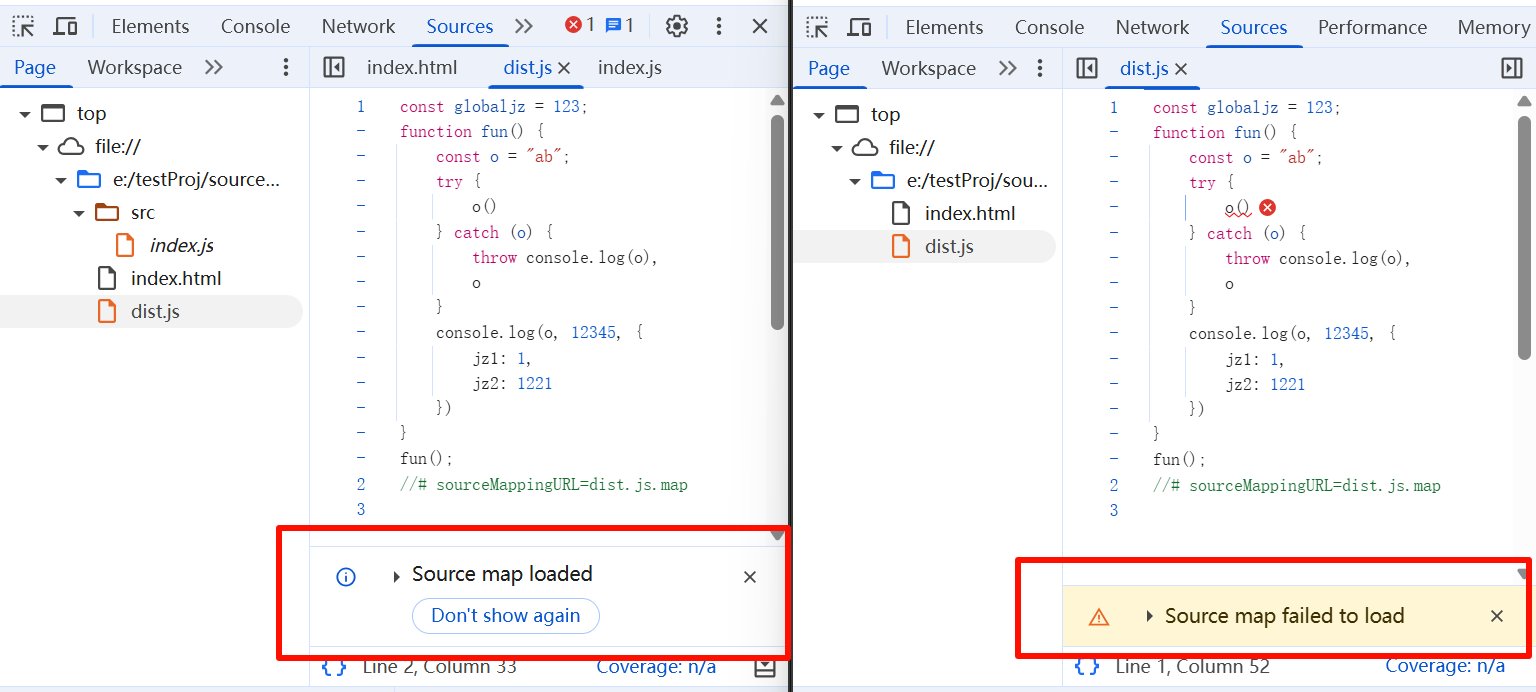Open index.js editor tab in left window

click(630, 68)
